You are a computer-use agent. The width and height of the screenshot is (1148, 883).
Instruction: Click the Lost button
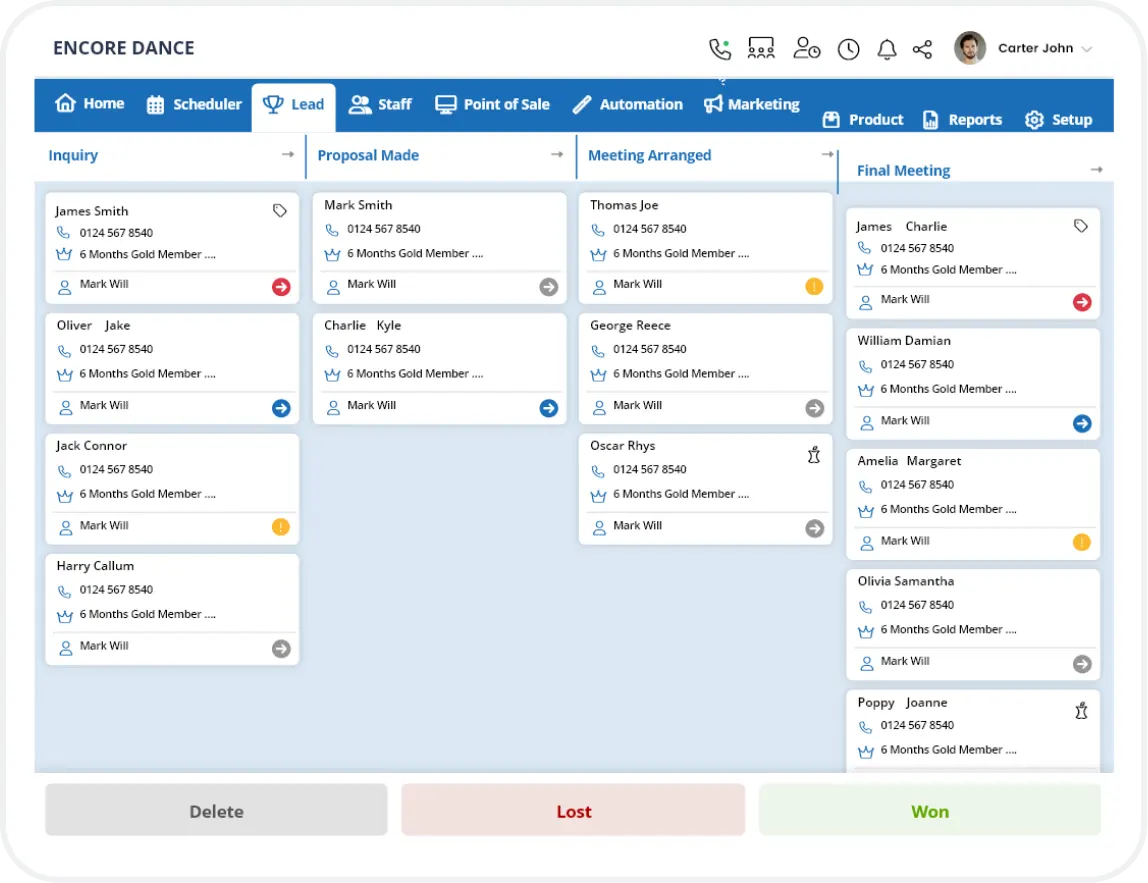pos(573,811)
